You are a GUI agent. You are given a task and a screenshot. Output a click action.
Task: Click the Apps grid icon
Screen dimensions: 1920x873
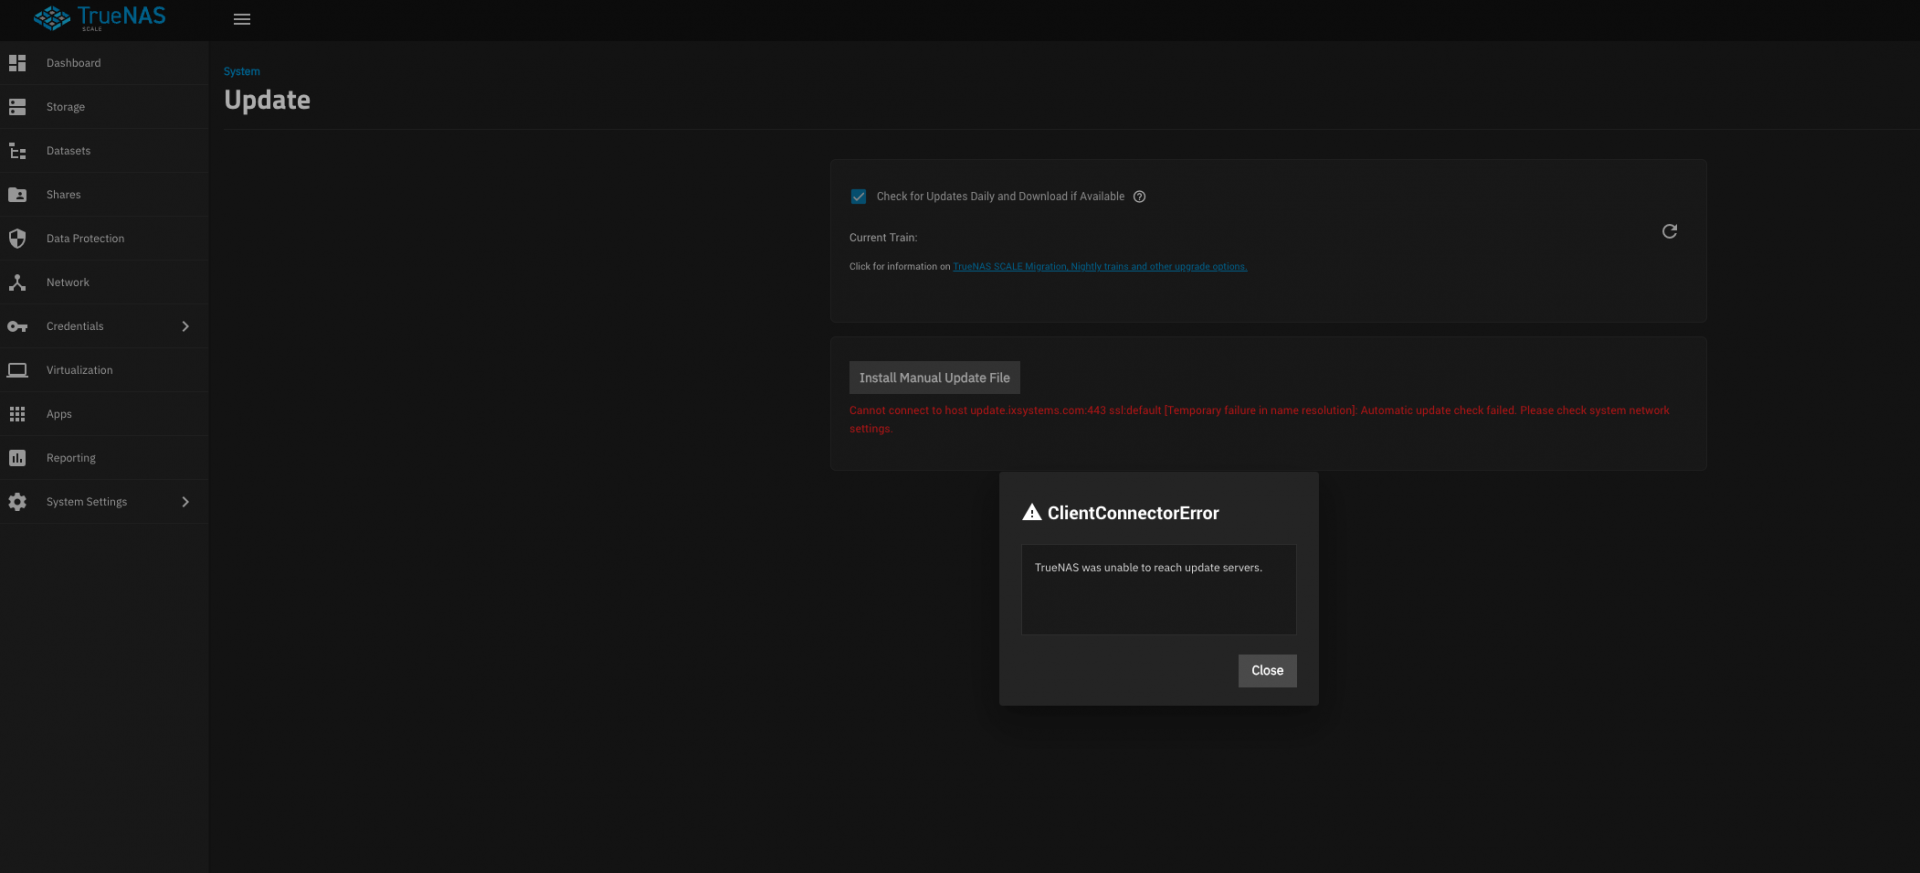coord(17,414)
